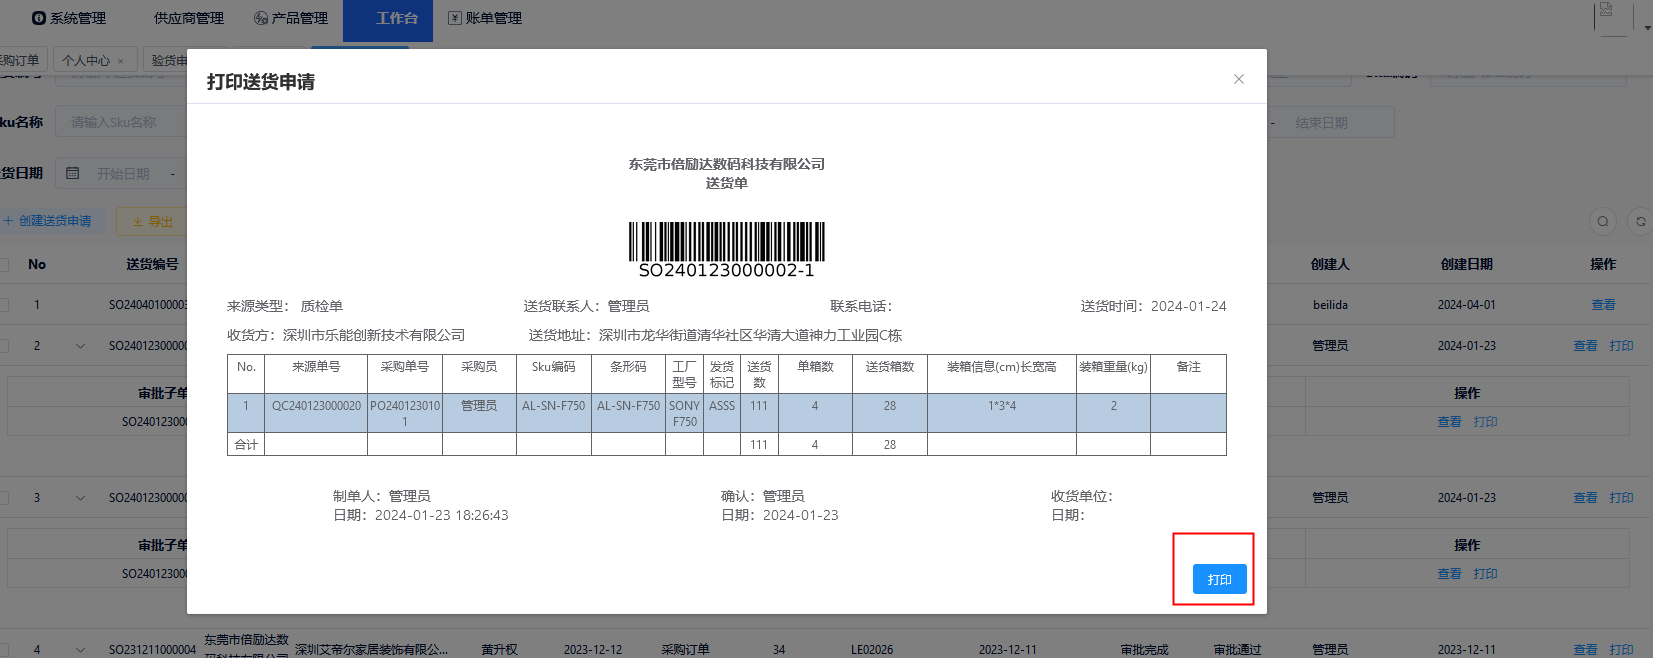
Task: Click the SONY F750 factory model cell
Action: click(685, 413)
